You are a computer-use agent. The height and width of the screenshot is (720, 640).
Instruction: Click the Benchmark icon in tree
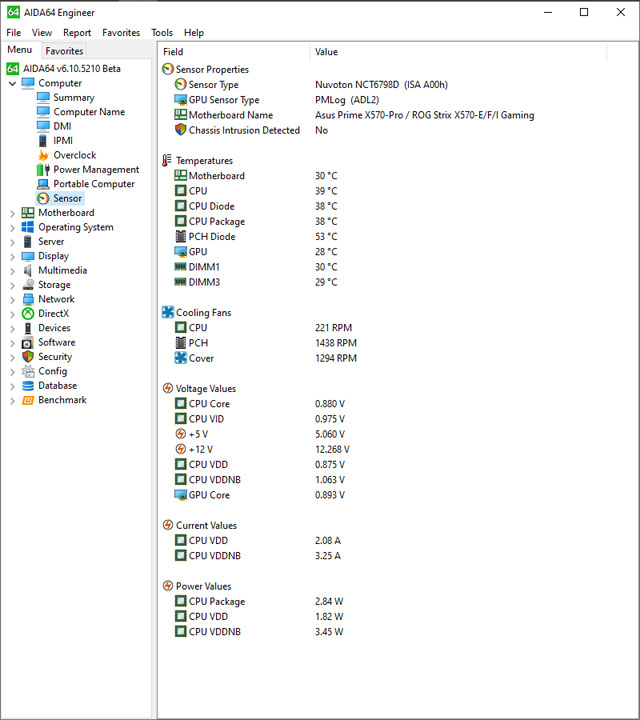[x=28, y=400]
